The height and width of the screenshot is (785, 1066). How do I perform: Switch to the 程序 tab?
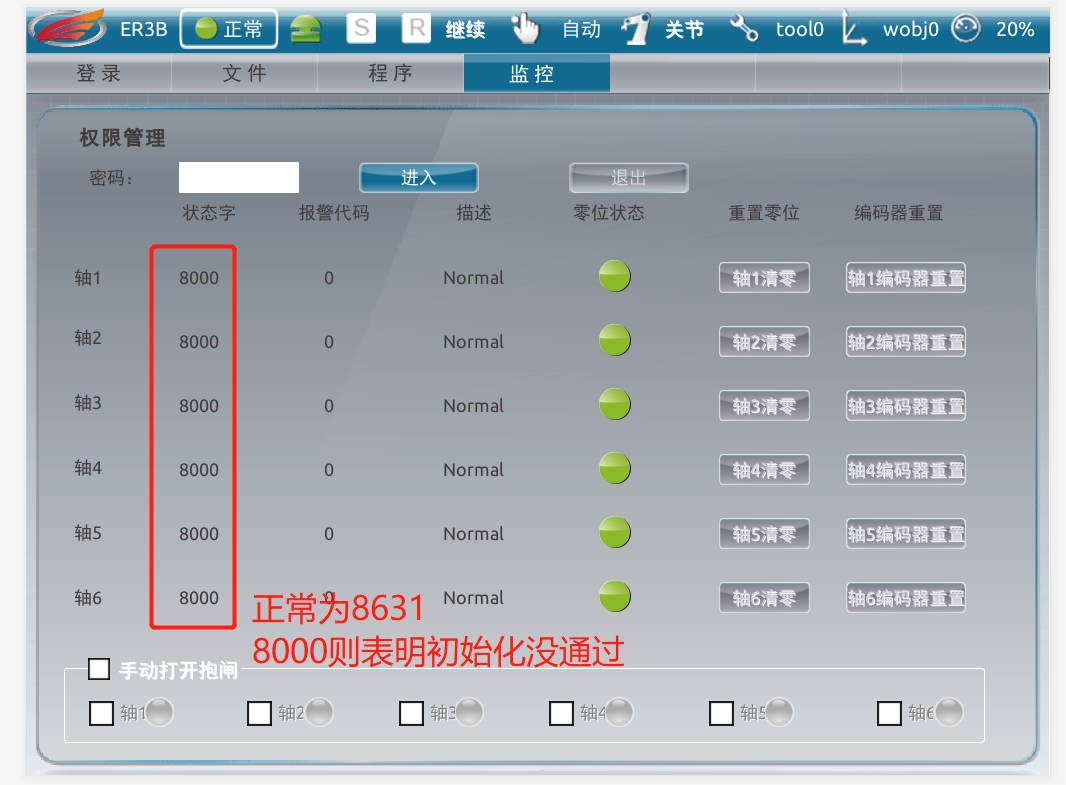(x=390, y=73)
